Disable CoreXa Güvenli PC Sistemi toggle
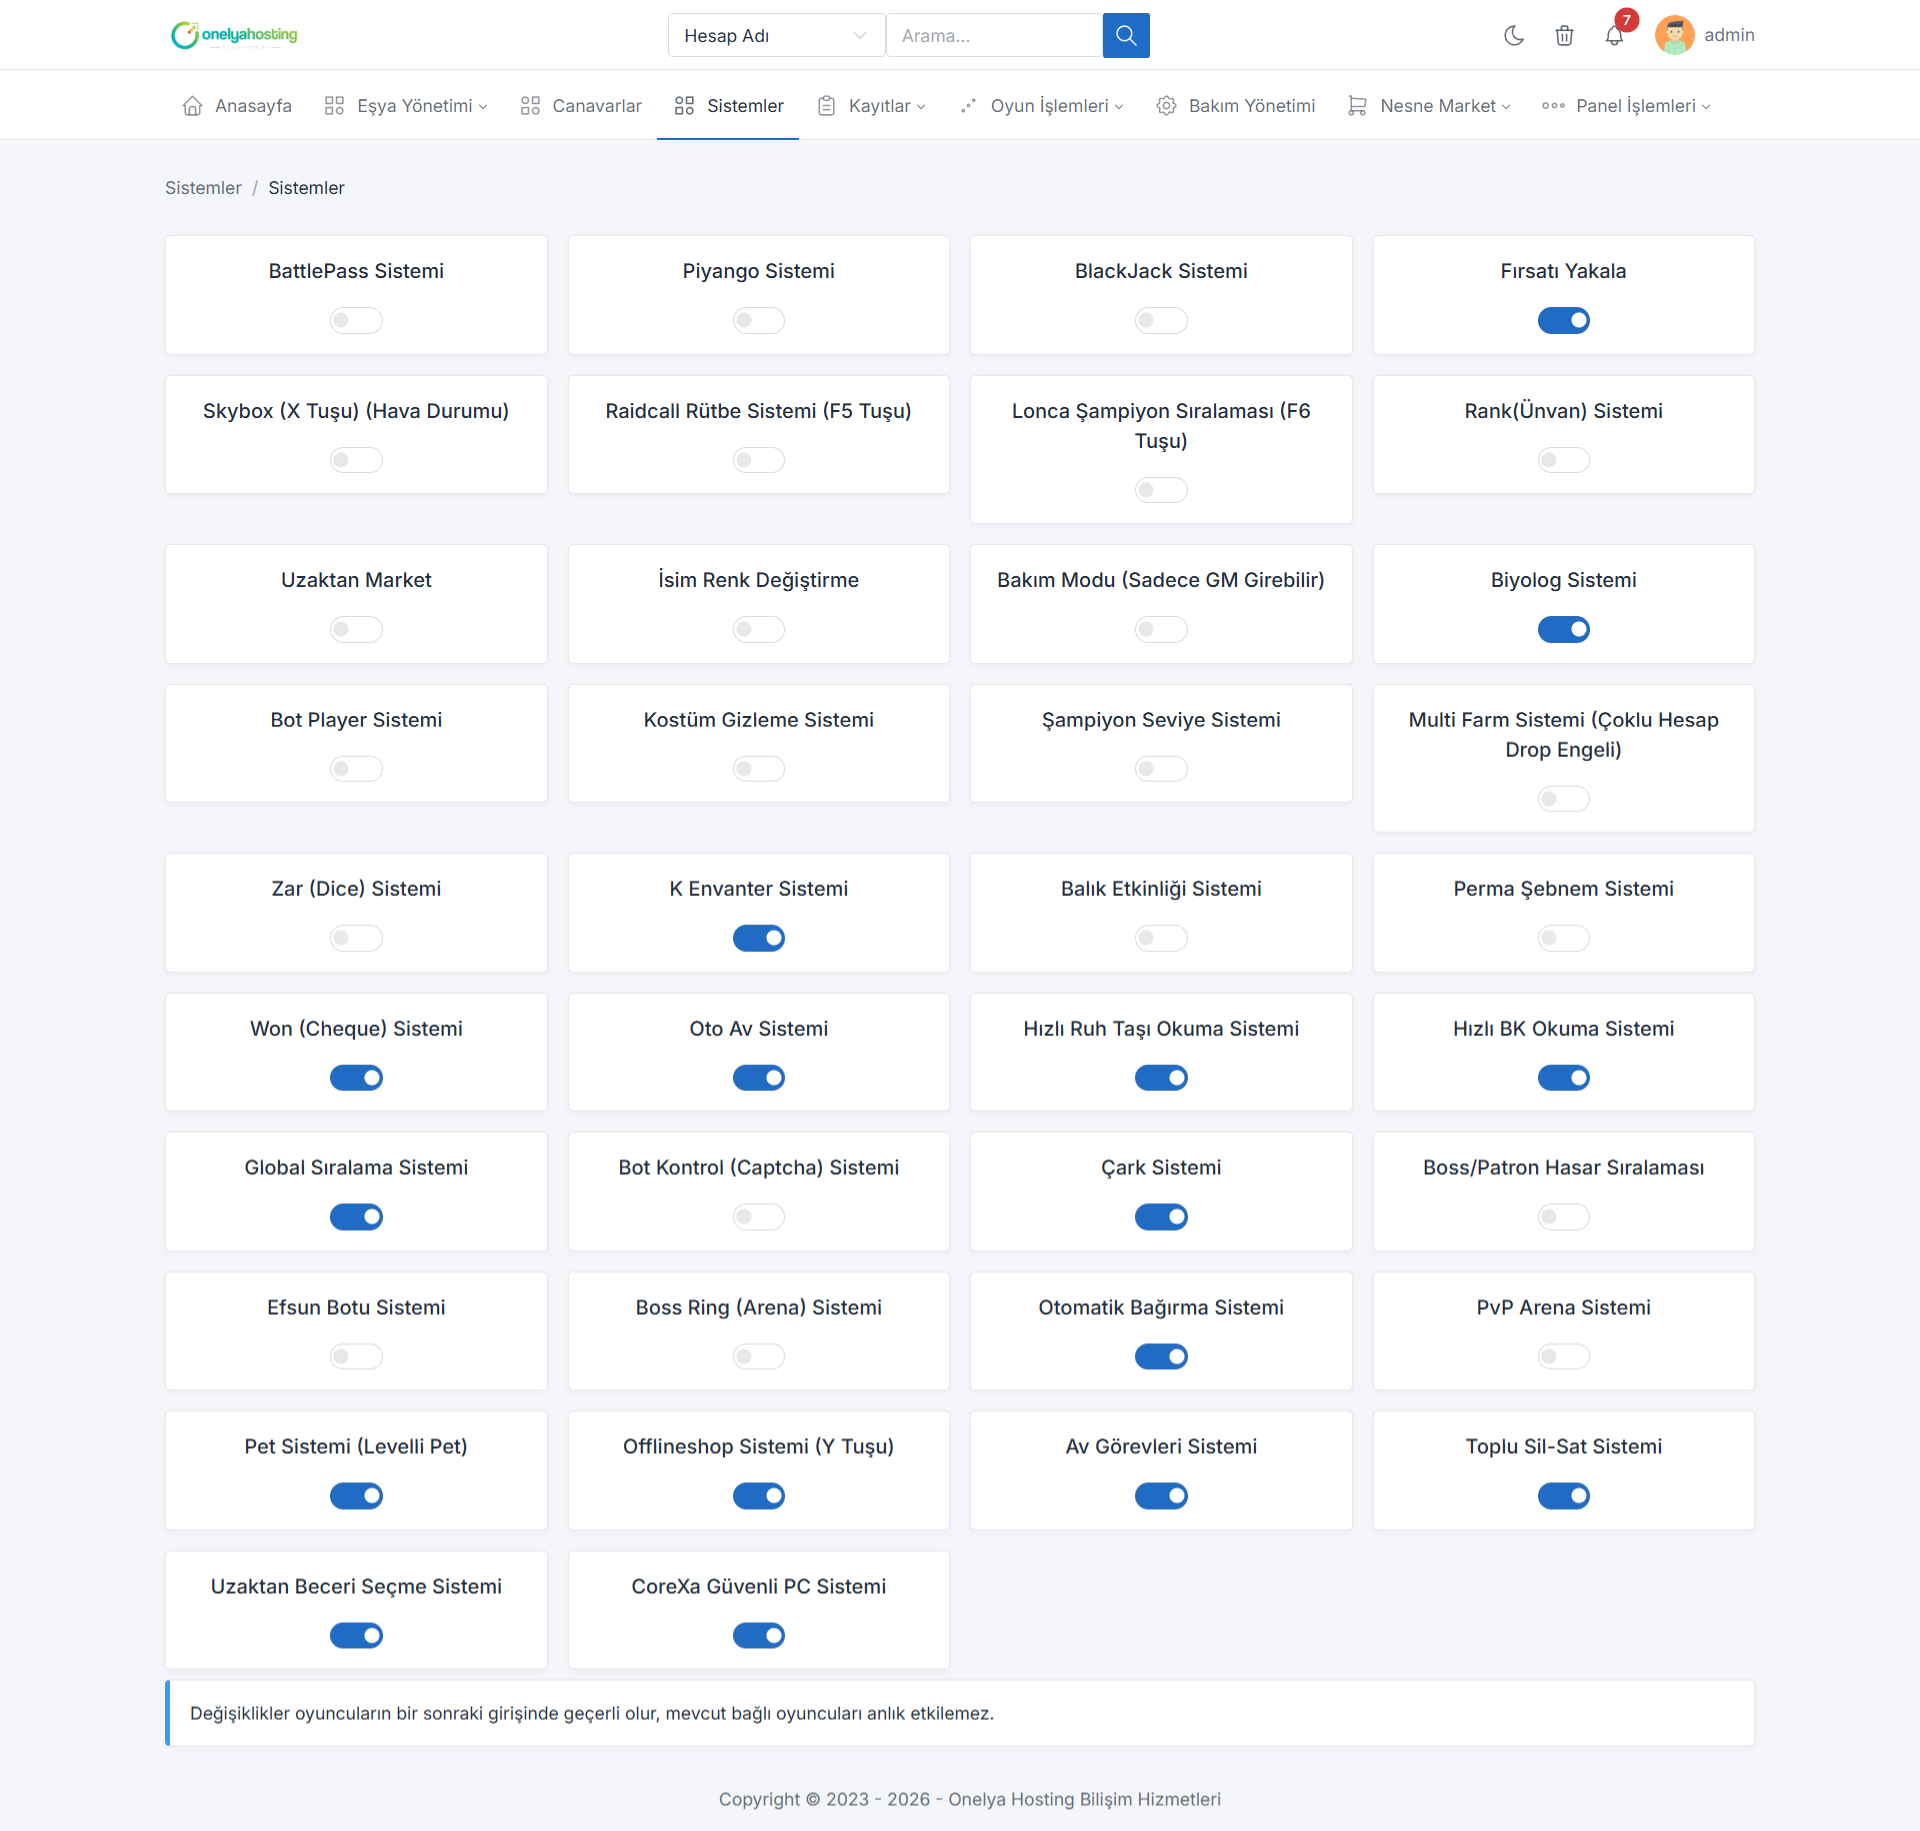Viewport: 1920px width, 1831px height. (759, 1635)
